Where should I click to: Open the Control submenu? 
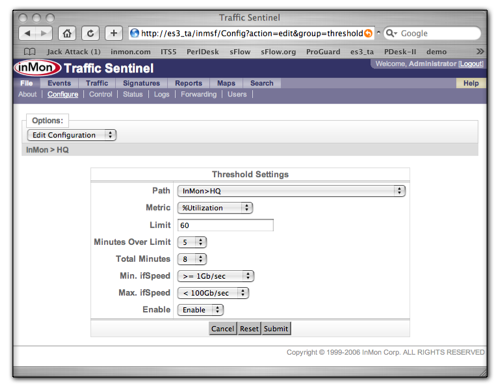coord(101,94)
